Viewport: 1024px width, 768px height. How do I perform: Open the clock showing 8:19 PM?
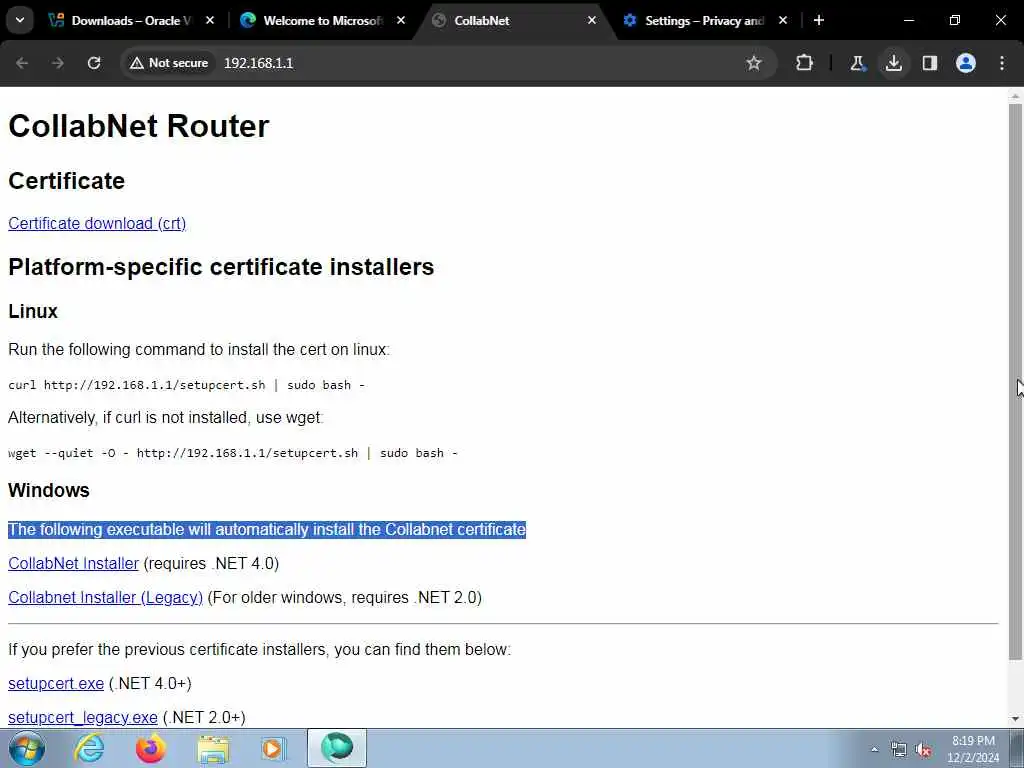click(973, 749)
